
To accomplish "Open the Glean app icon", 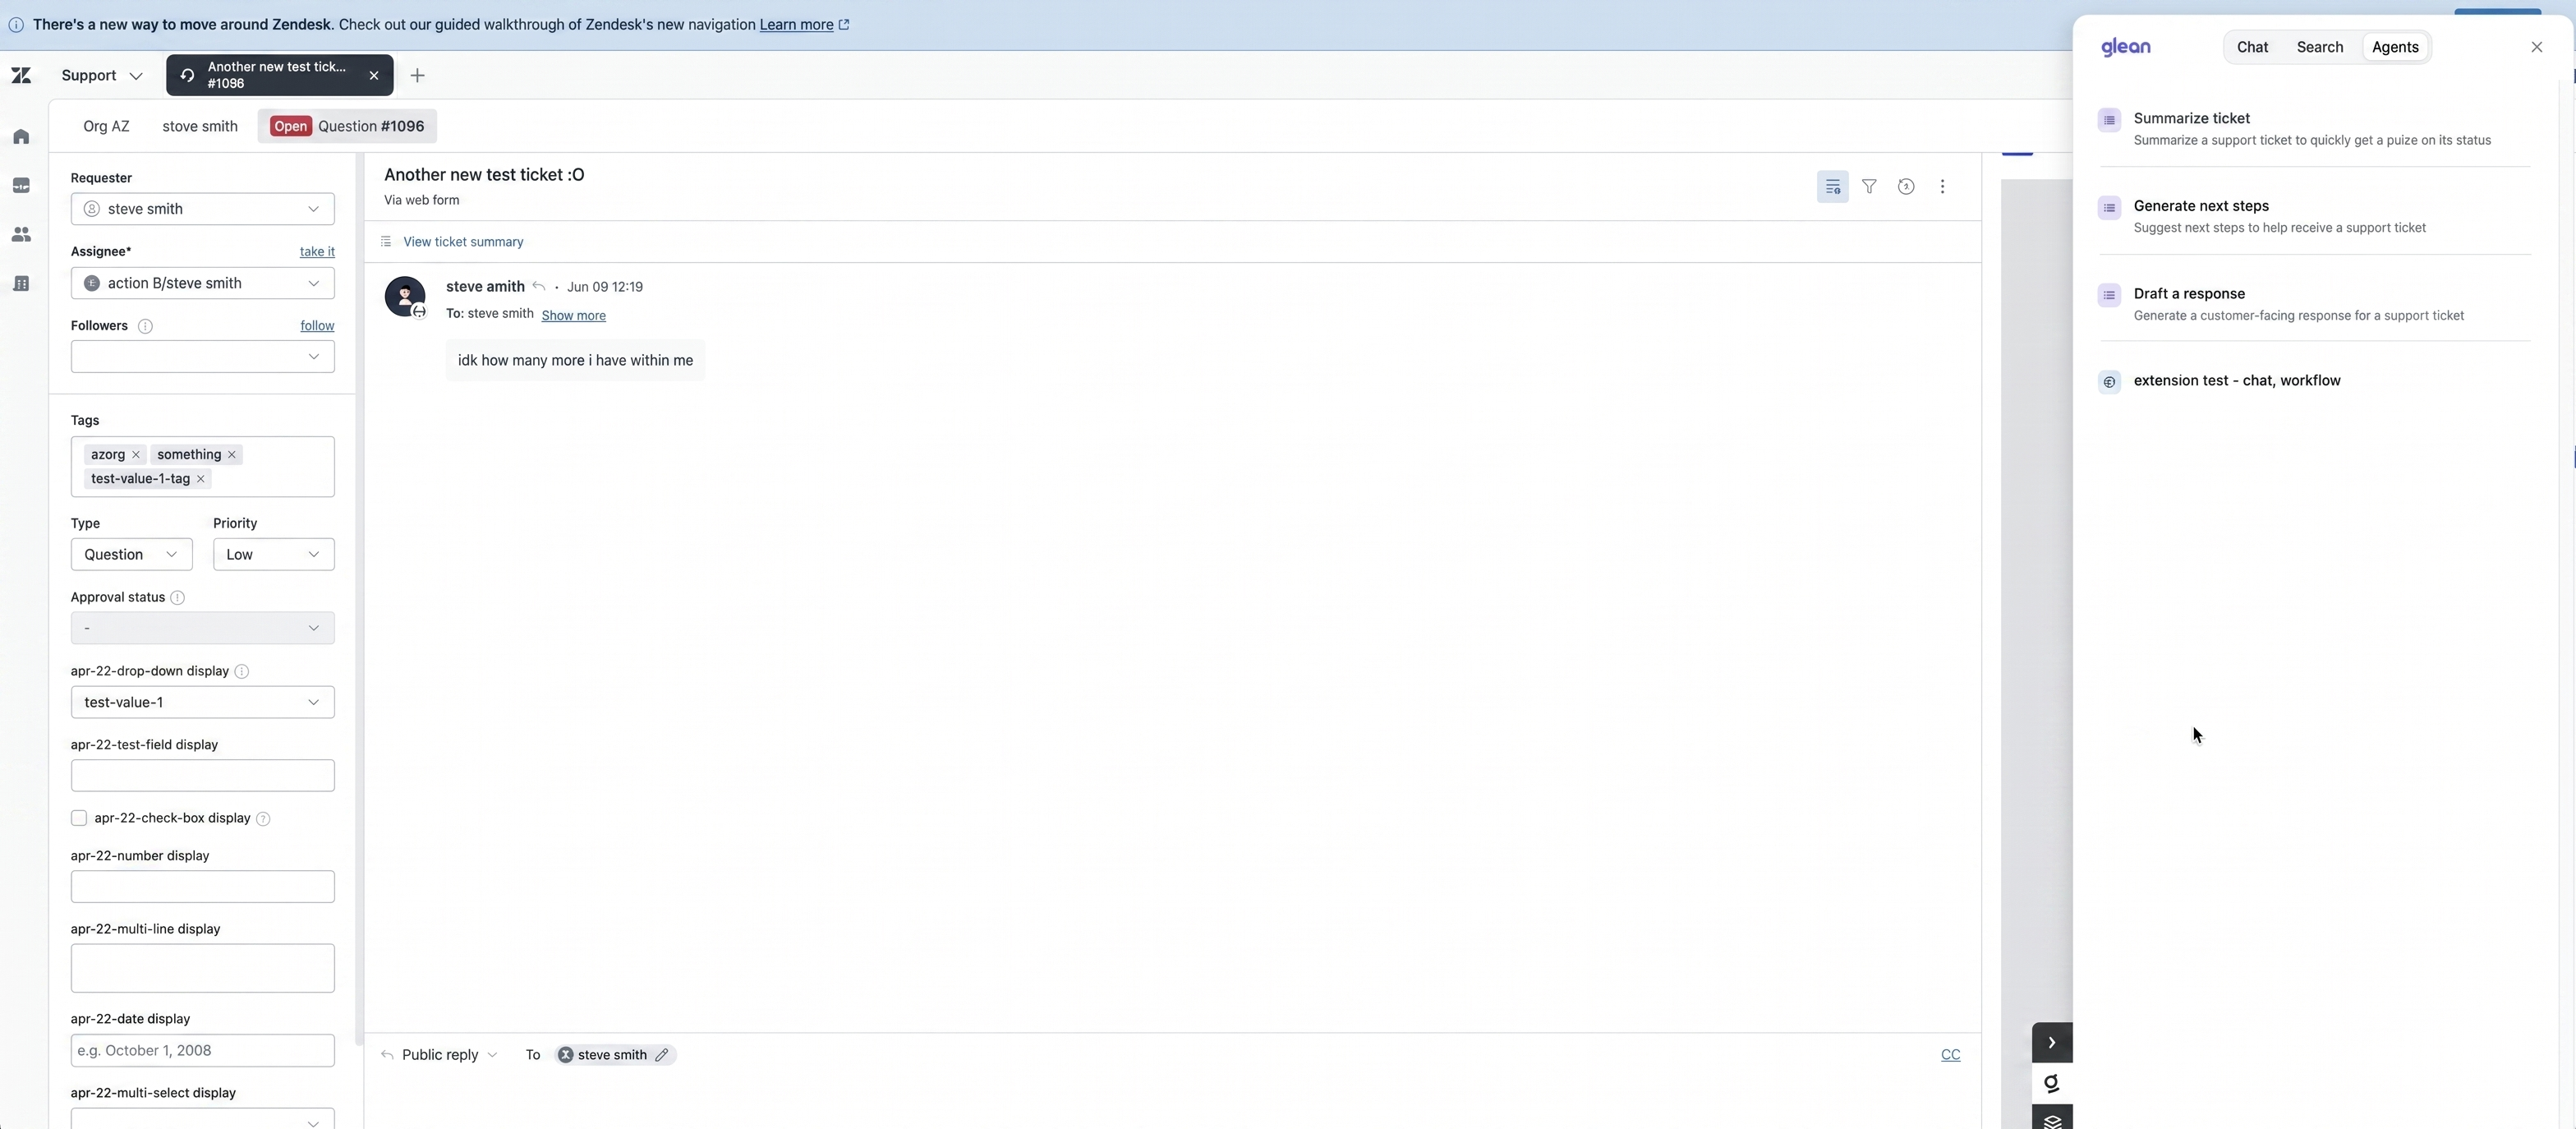I will (x=2051, y=1084).
